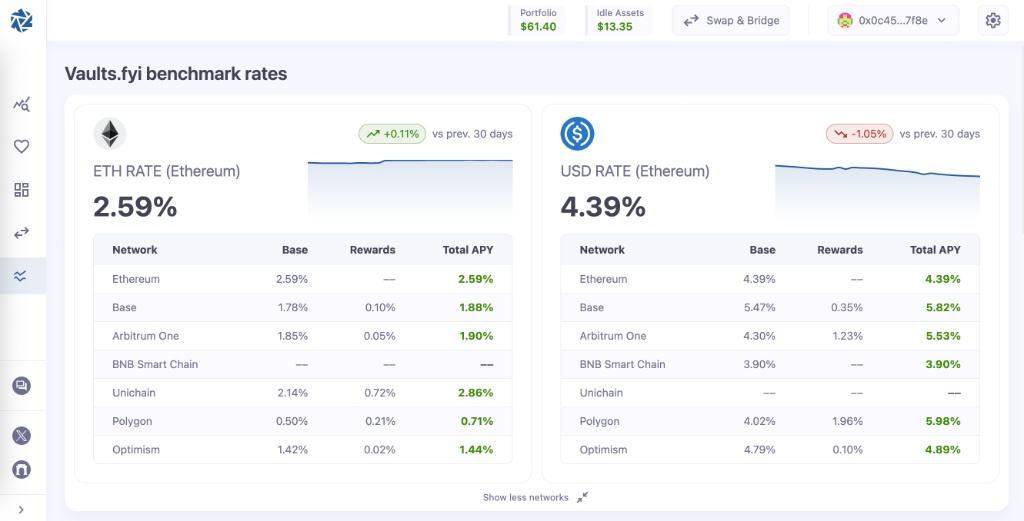Screen dimensions: 1024x521
Task: Open favorites via the heart icon
Action: tap(21, 147)
